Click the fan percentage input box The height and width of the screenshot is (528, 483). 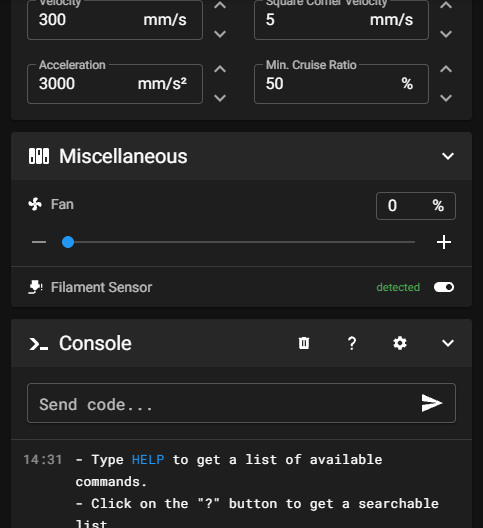pyautogui.click(x=416, y=206)
